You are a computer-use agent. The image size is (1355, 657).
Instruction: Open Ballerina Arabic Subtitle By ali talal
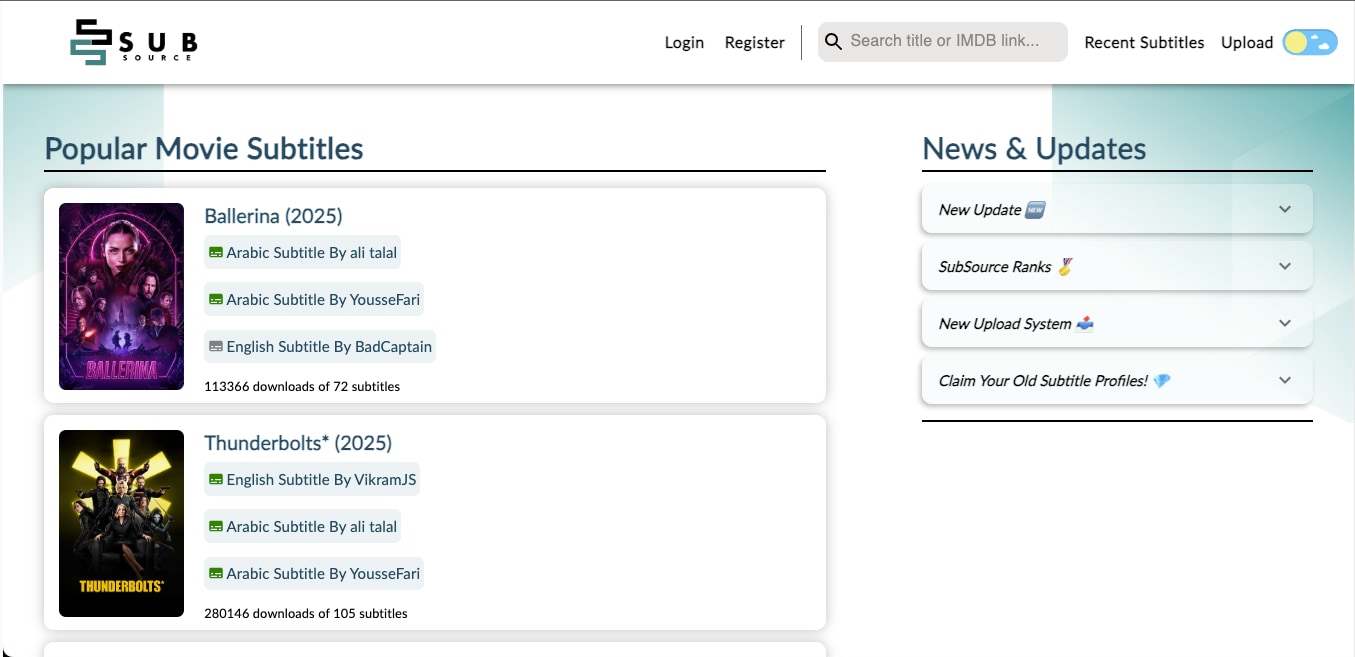pos(302,252)
